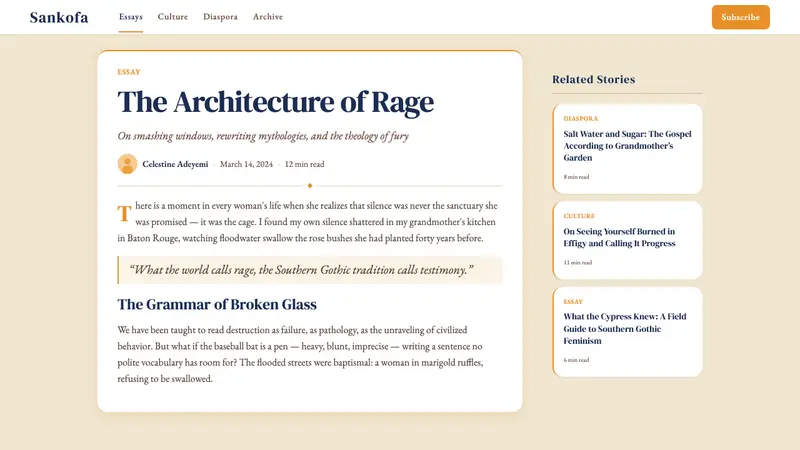Click the March 14, 2024 date
Screen dimensions: 800x450
tap(246, 164)
